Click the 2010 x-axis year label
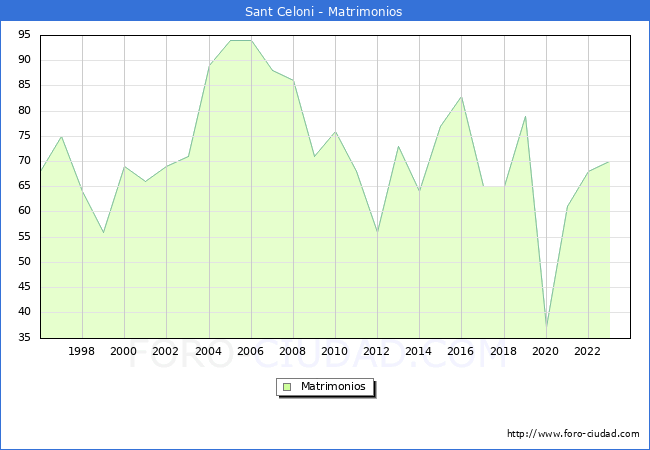 pyautogui.click(x=335, y=351)
